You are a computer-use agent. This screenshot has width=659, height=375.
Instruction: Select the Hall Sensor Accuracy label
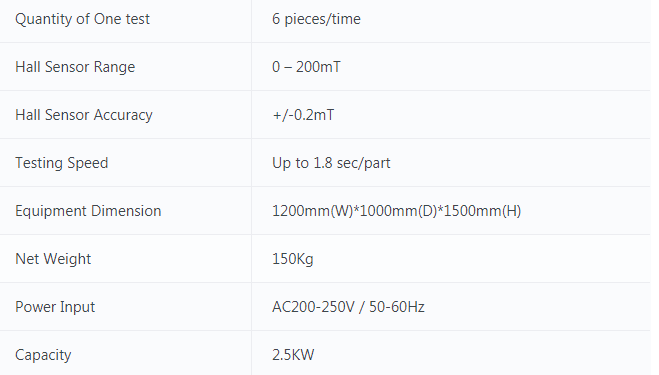pos(84,115)
